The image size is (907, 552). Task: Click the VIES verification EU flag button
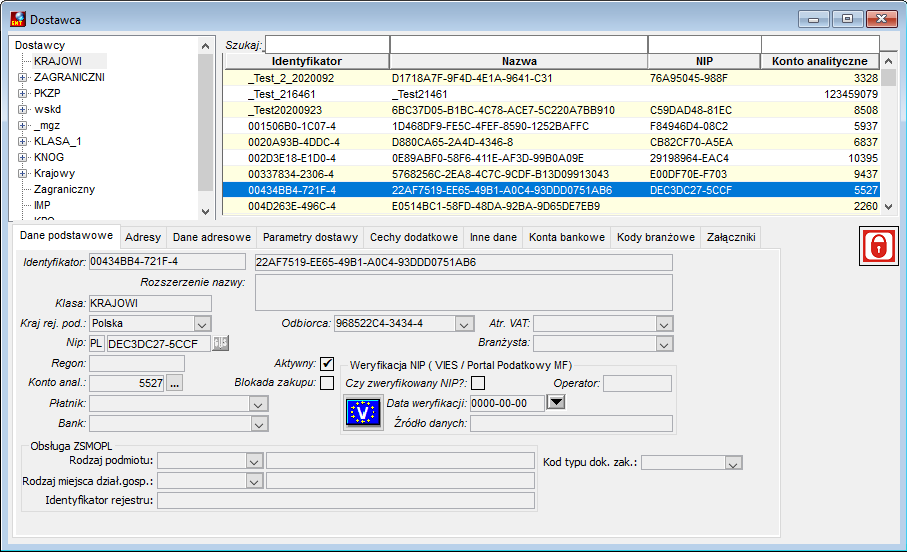363,413
